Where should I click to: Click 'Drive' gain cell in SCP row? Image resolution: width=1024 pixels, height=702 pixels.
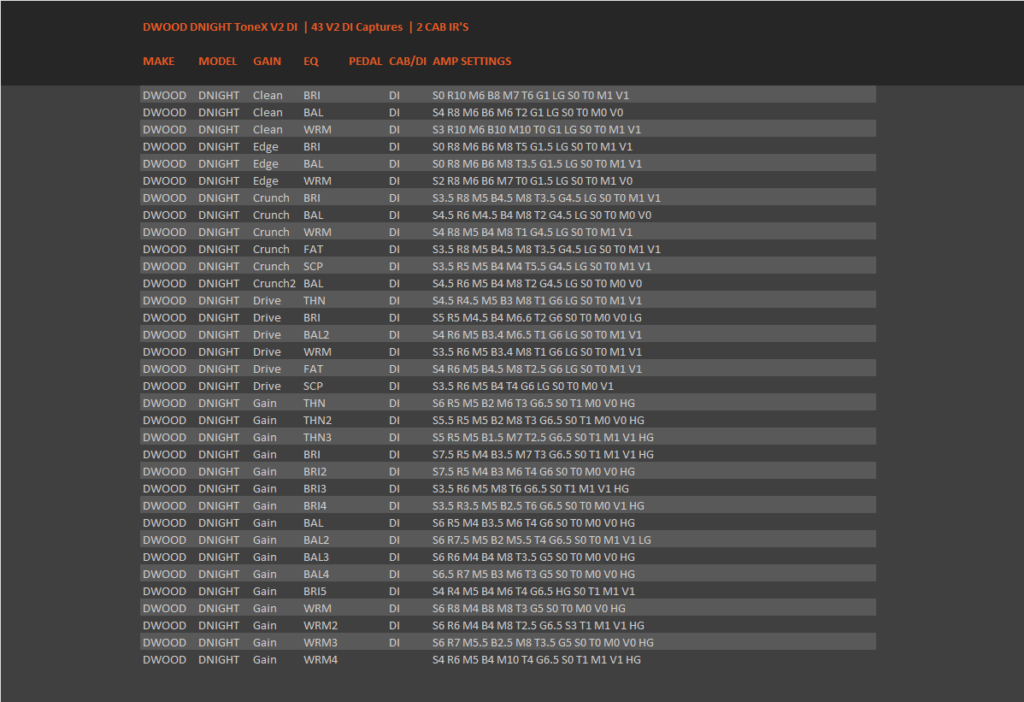click(267, 386)
